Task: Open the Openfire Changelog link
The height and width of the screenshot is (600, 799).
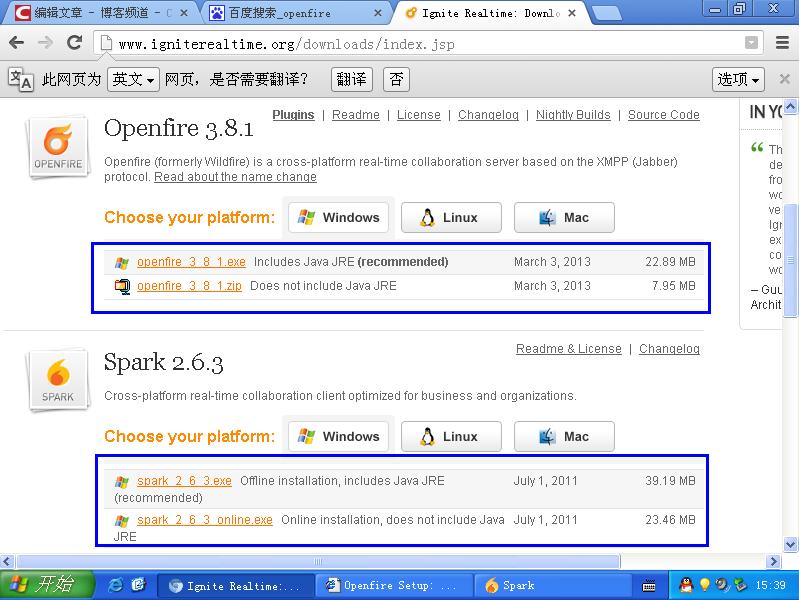Action: pyautogui.click(x=488, y=115)
